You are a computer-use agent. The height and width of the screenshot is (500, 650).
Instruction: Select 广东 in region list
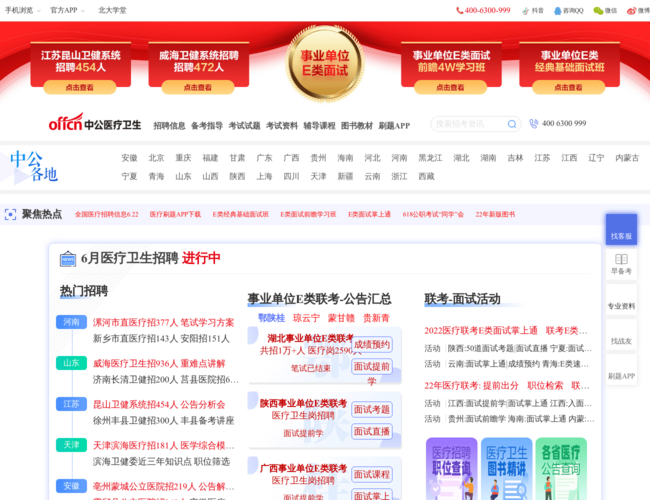coord(264,158)
